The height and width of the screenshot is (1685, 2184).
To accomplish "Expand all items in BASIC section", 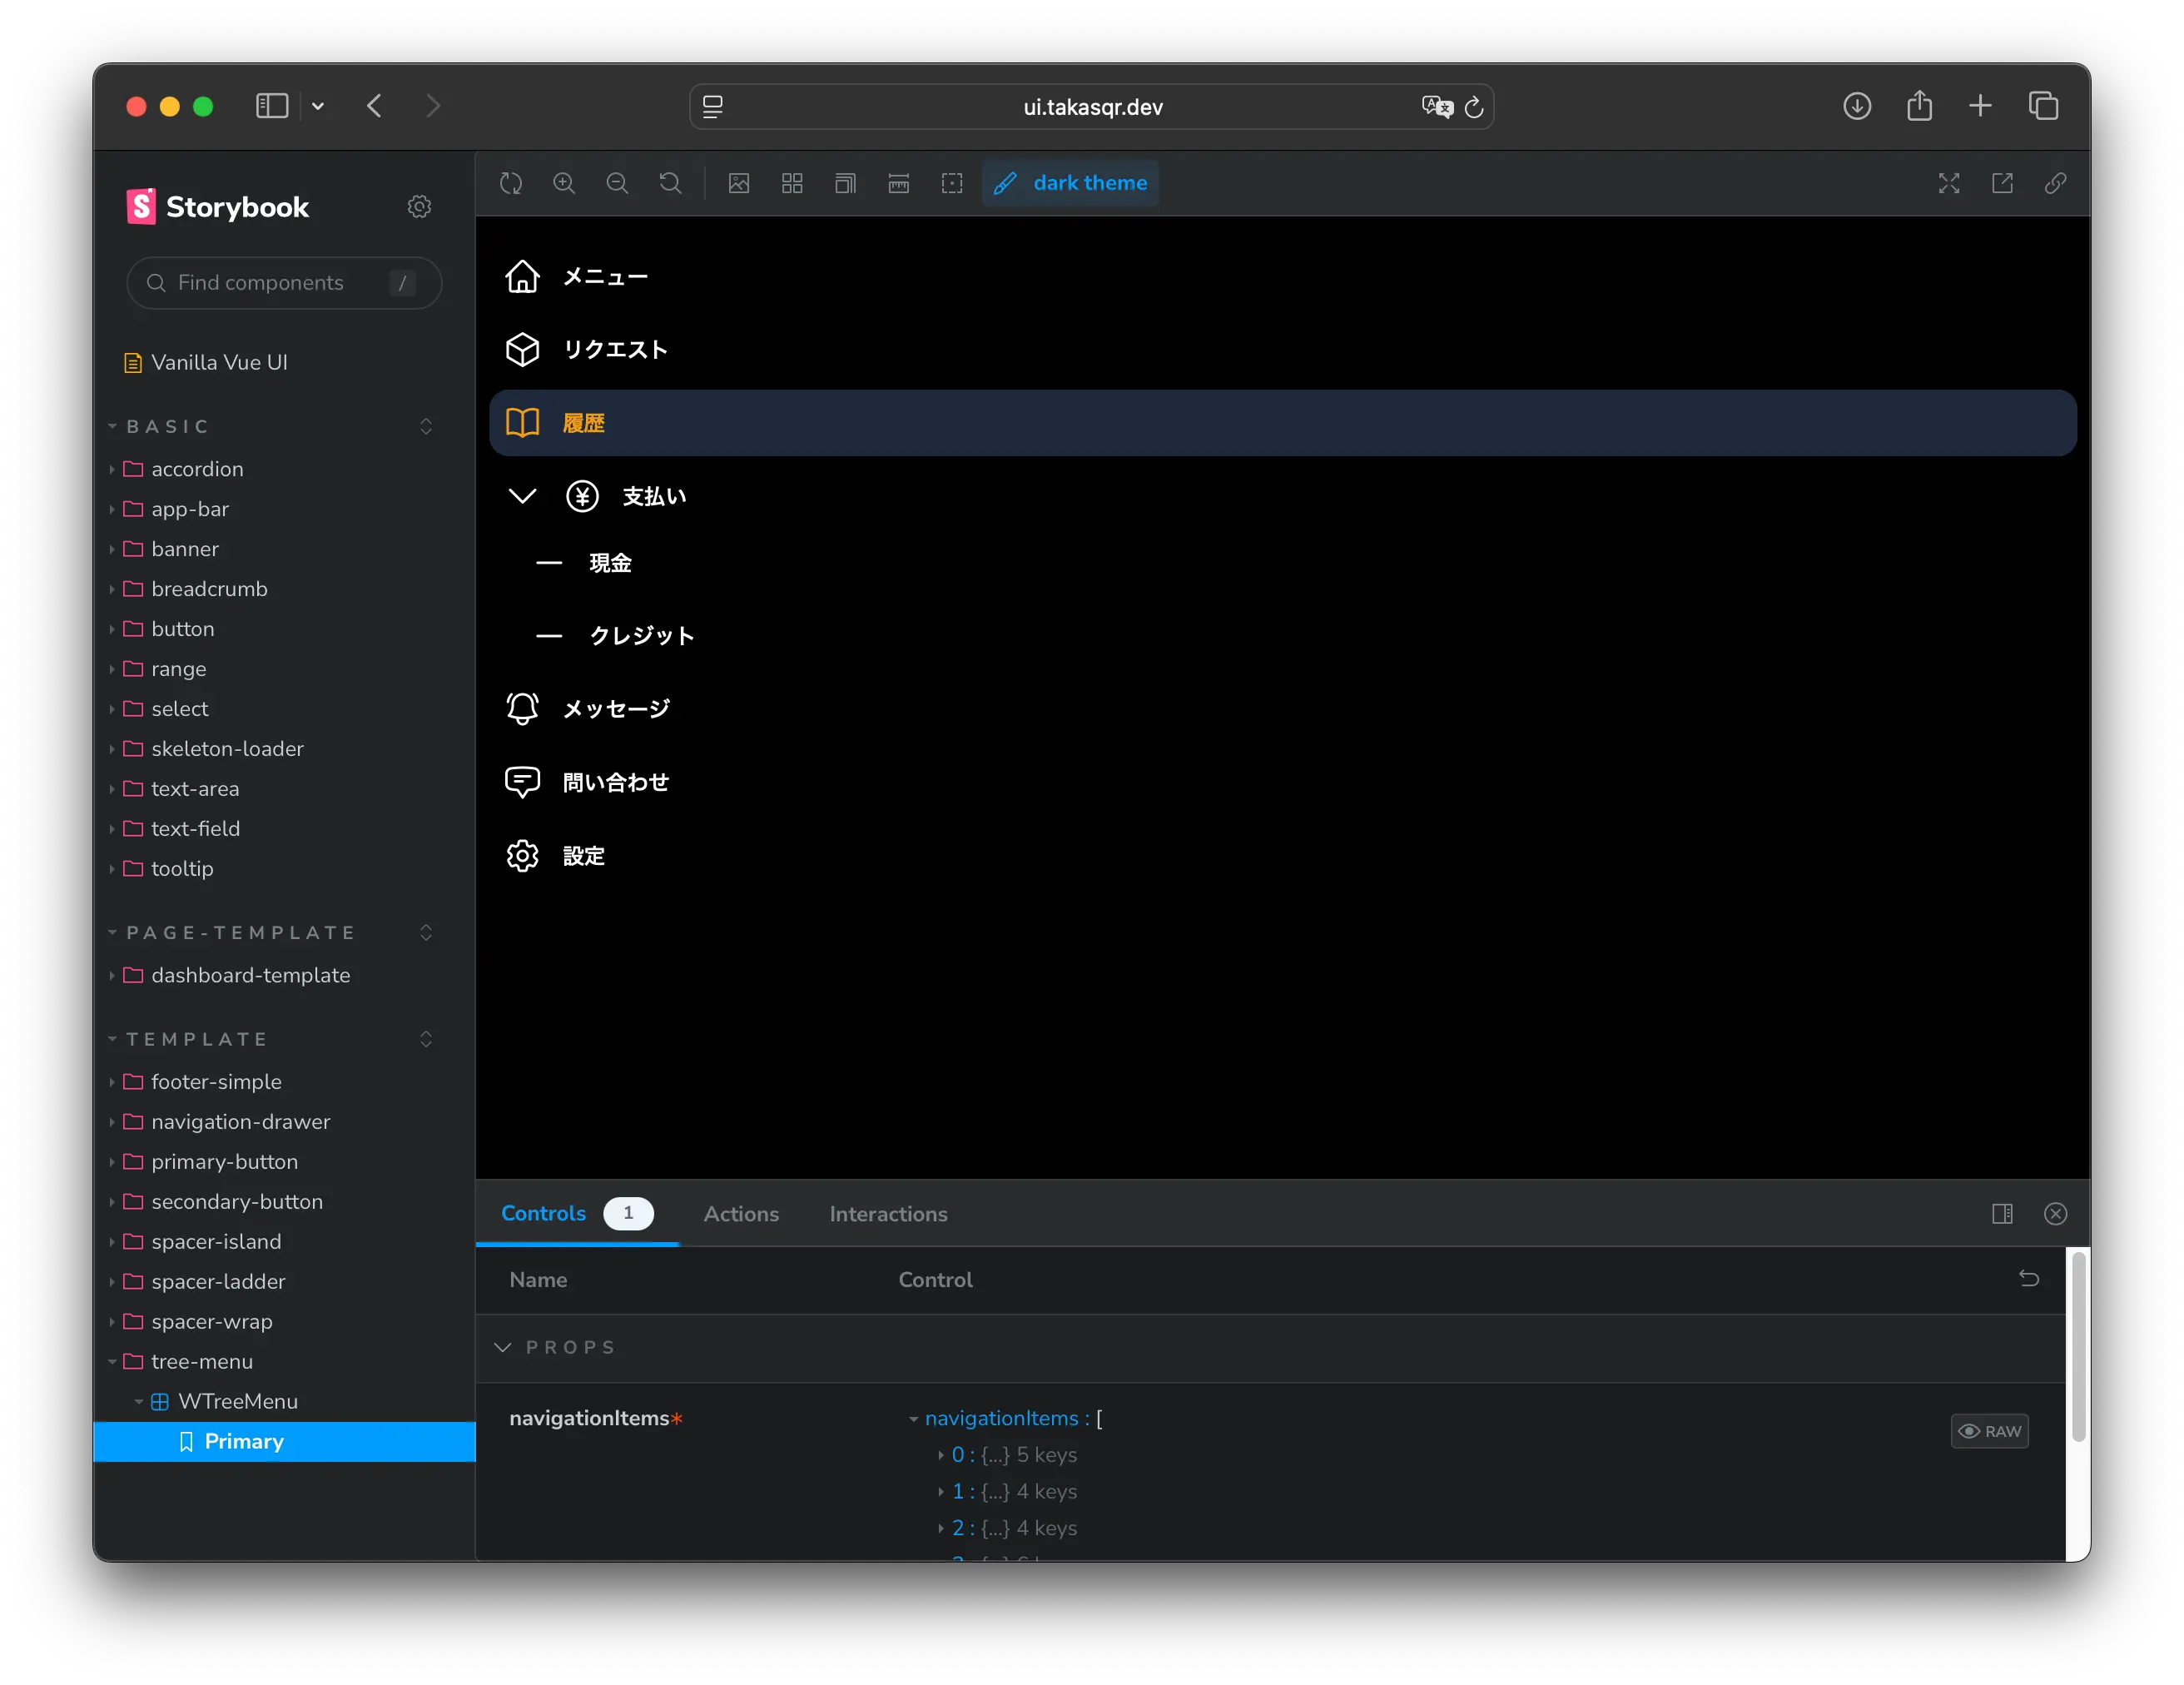I will click(x=426, y=426).
